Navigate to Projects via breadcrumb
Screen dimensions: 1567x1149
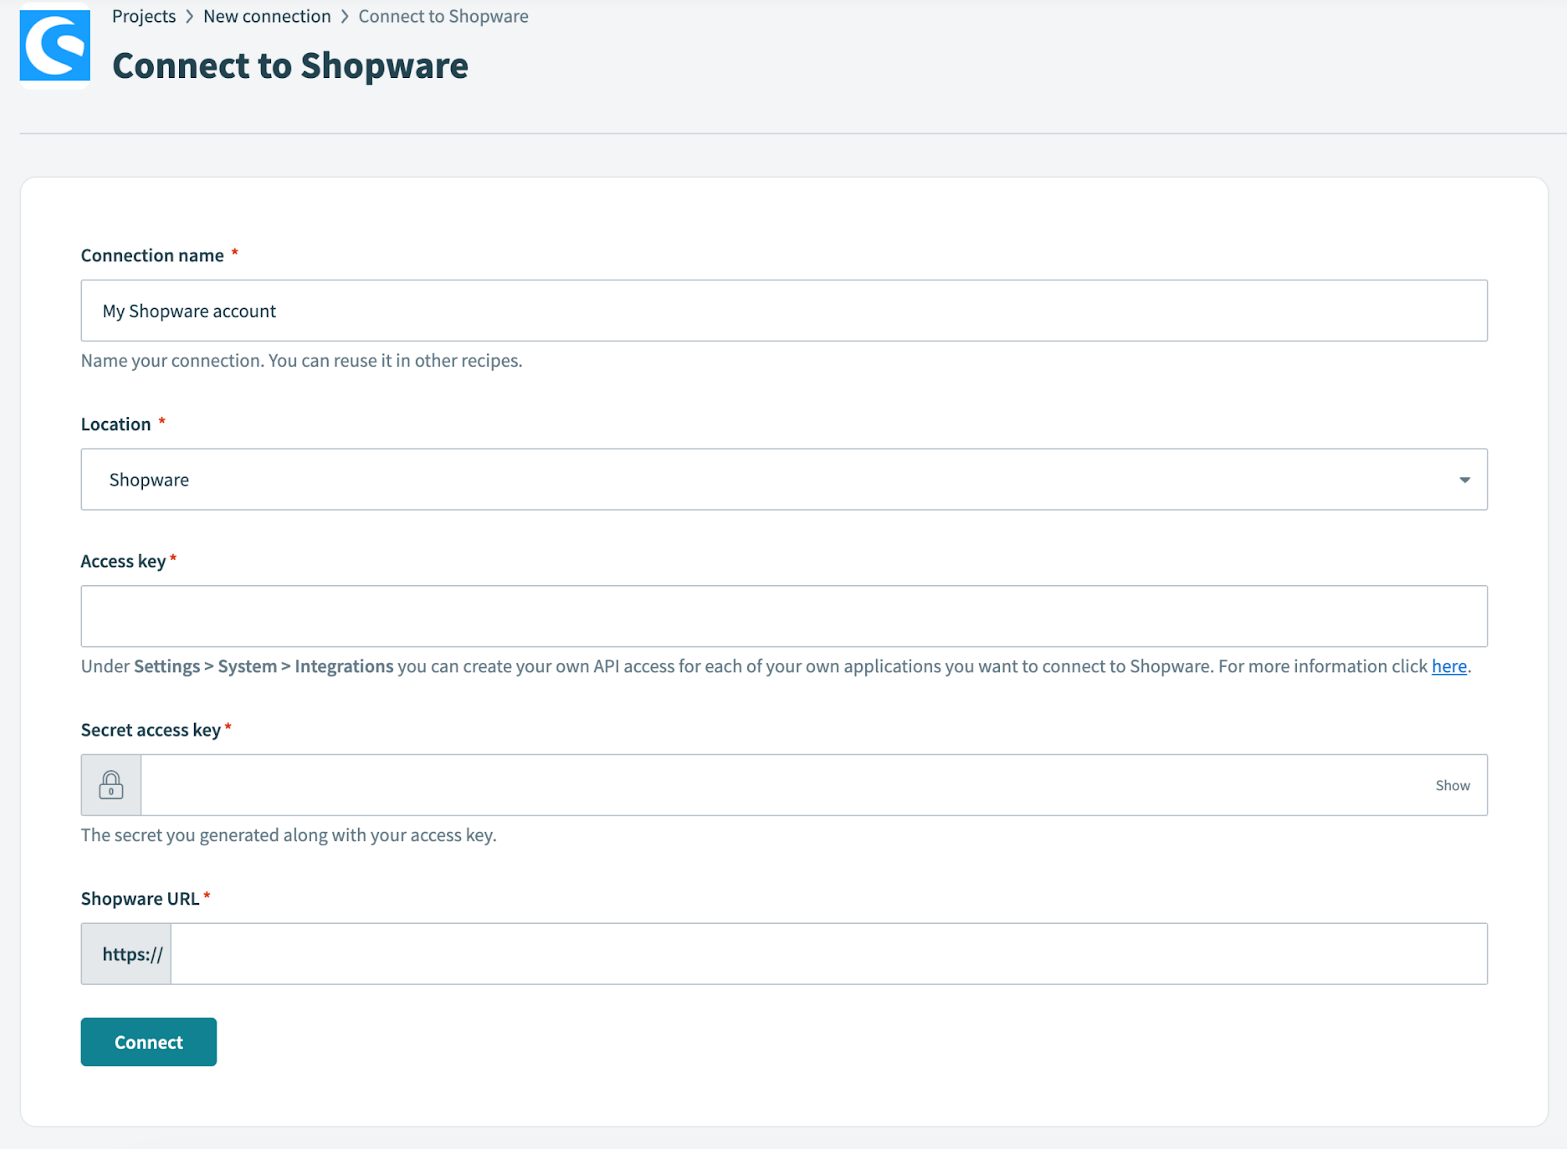click(x=144, y=16)
